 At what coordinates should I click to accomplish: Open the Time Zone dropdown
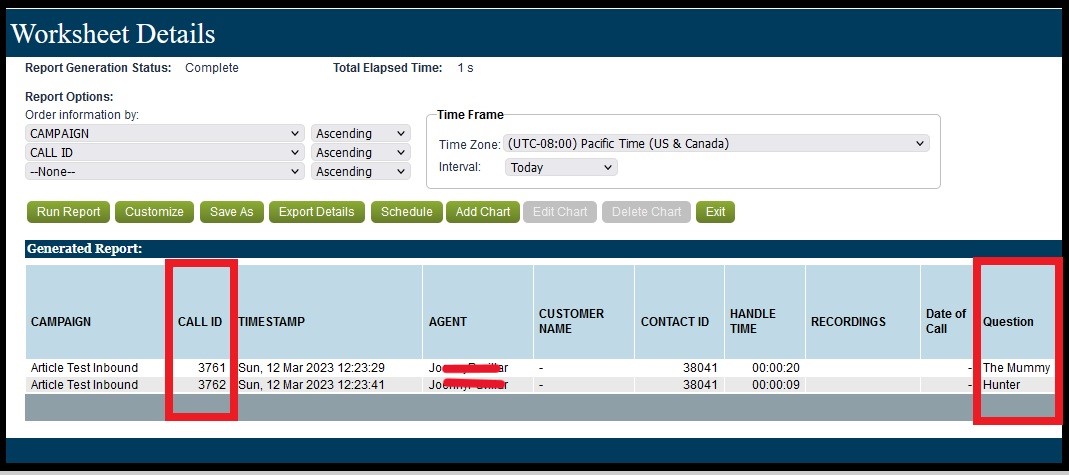coord(716,144)
